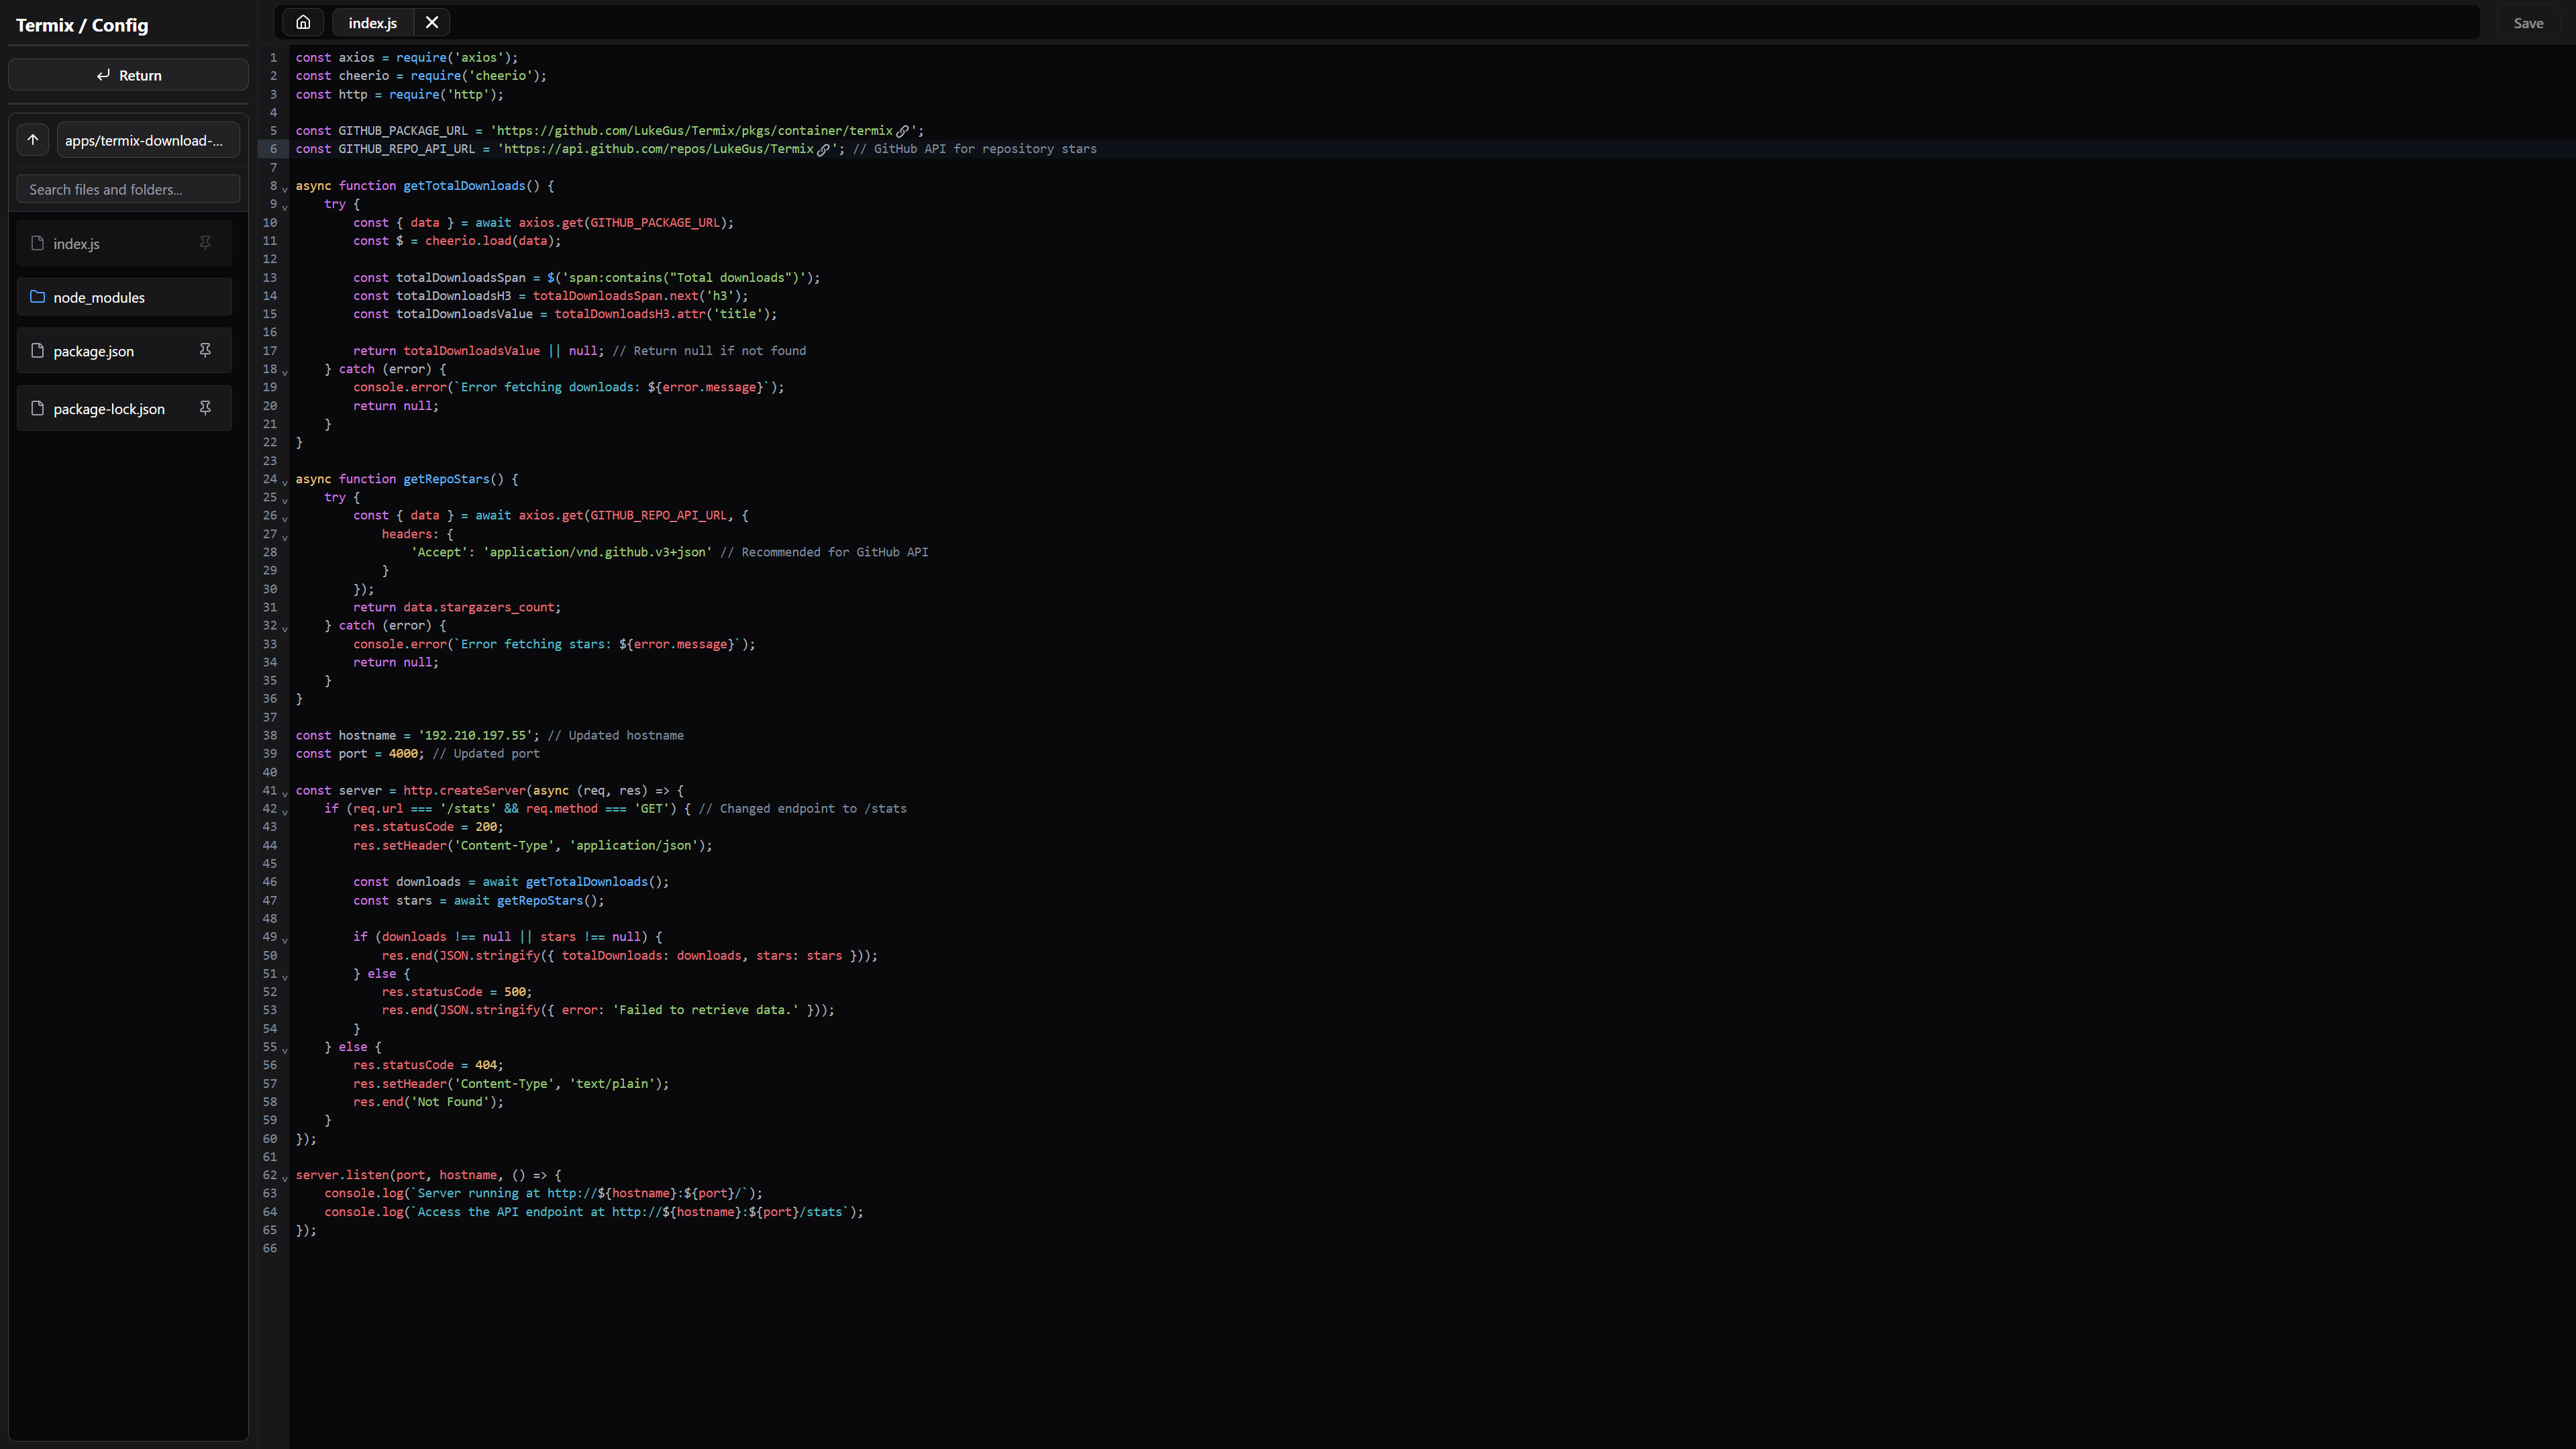The width and height of the screenshot is (2576, 1449).
Task: Open the node_modules folder
Action: (99, 297)
